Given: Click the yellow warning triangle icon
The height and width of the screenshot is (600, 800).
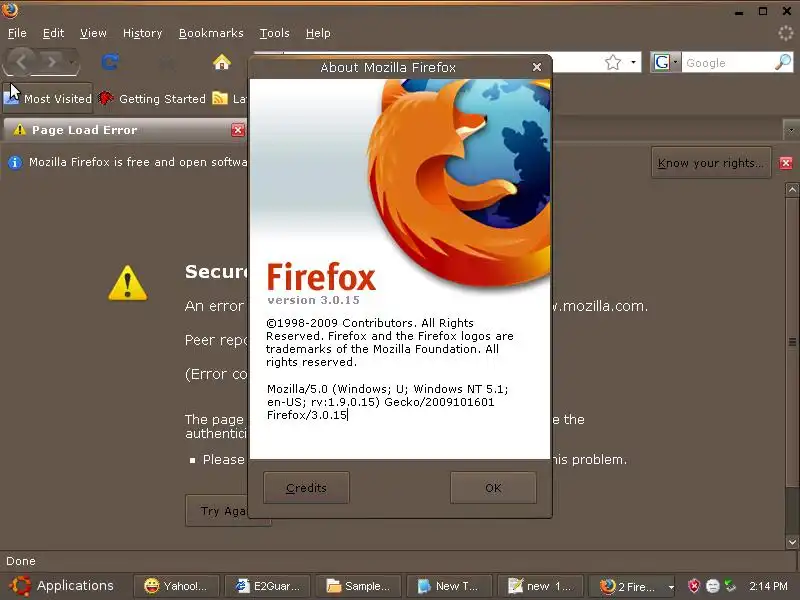Looking at the screenshot, I should 128,283.
